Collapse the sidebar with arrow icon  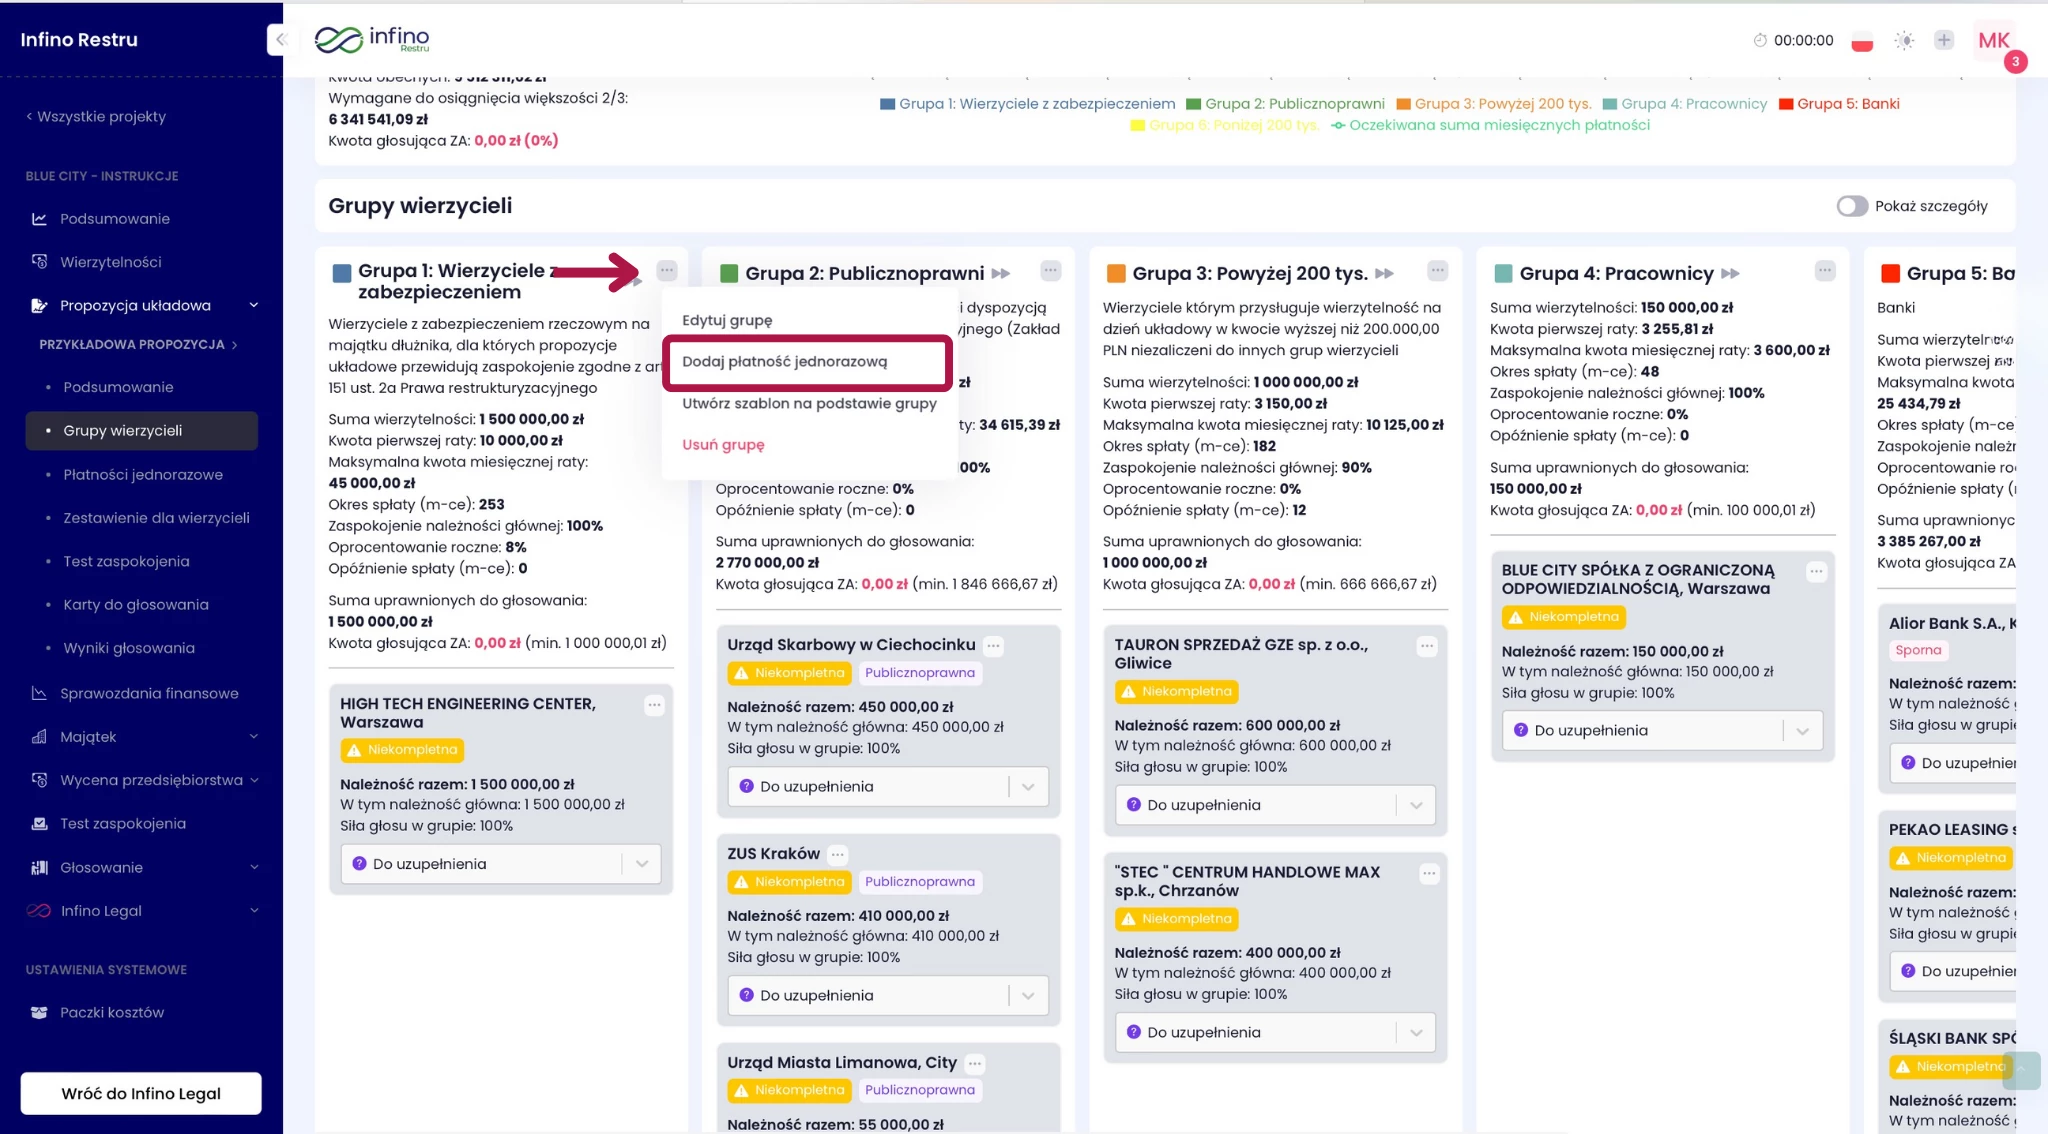[x=280, y=40]
